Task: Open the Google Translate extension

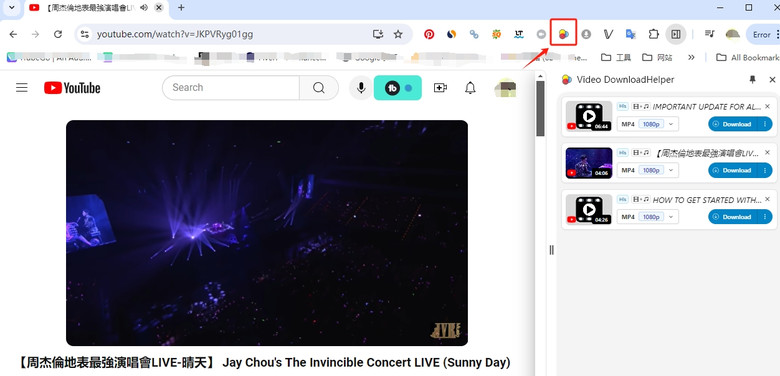Action: pyautogui.click(x=631, y=34)
